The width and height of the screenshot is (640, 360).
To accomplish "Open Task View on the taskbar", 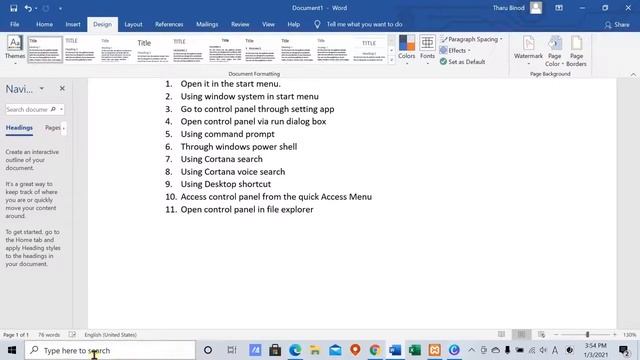I will (231, 350).
